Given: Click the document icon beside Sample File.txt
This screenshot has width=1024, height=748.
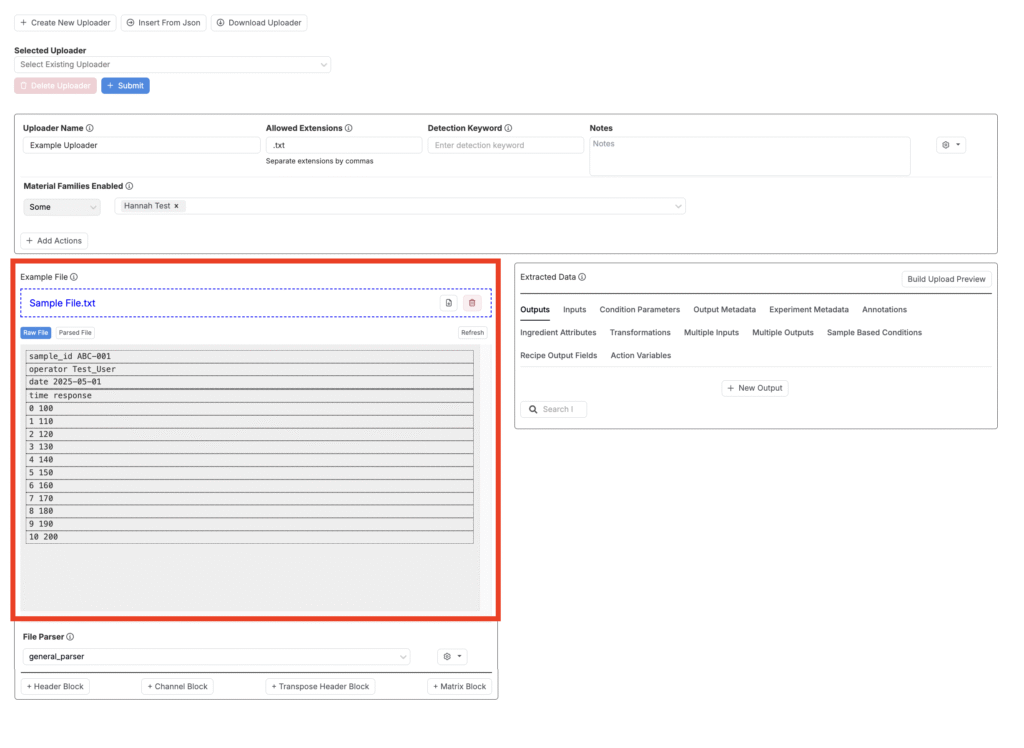Looking at the screenshot, I should coord(449,303).
